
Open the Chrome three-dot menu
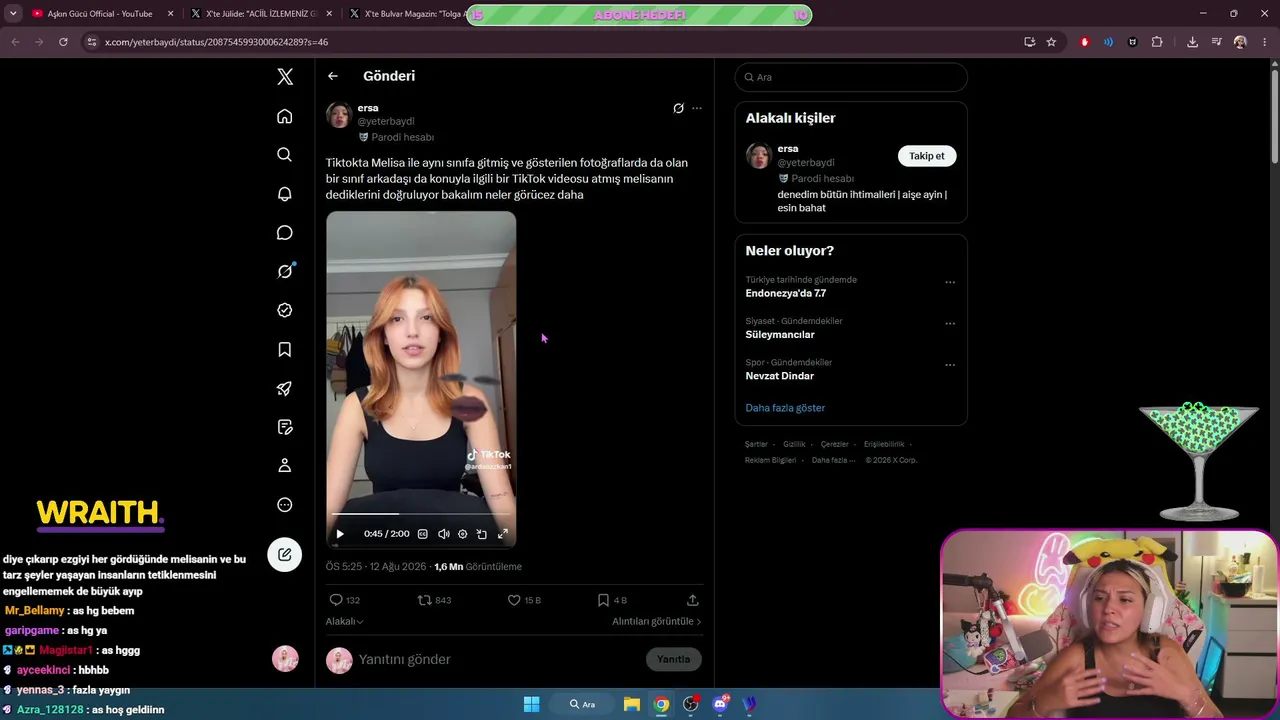[x=1264, y=42]
